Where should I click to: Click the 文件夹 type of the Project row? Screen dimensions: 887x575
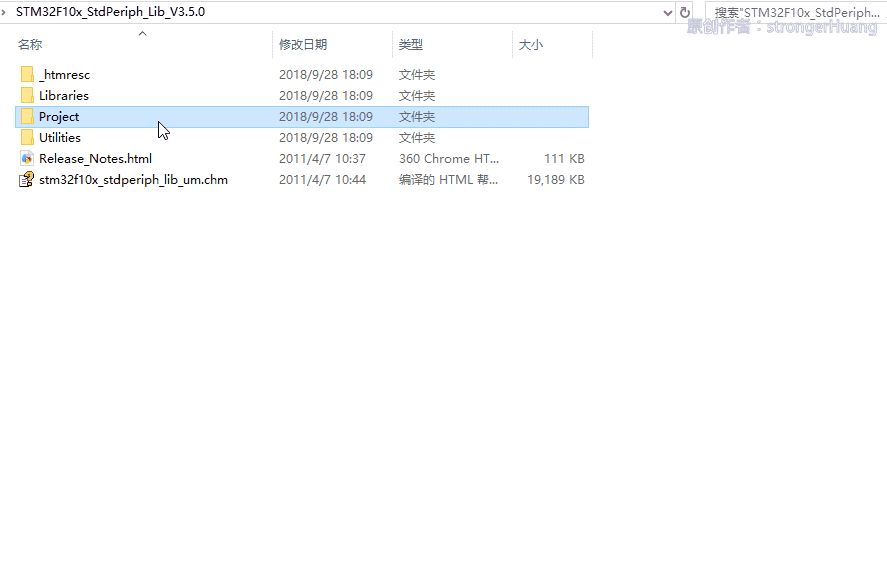tap(417, 117)
